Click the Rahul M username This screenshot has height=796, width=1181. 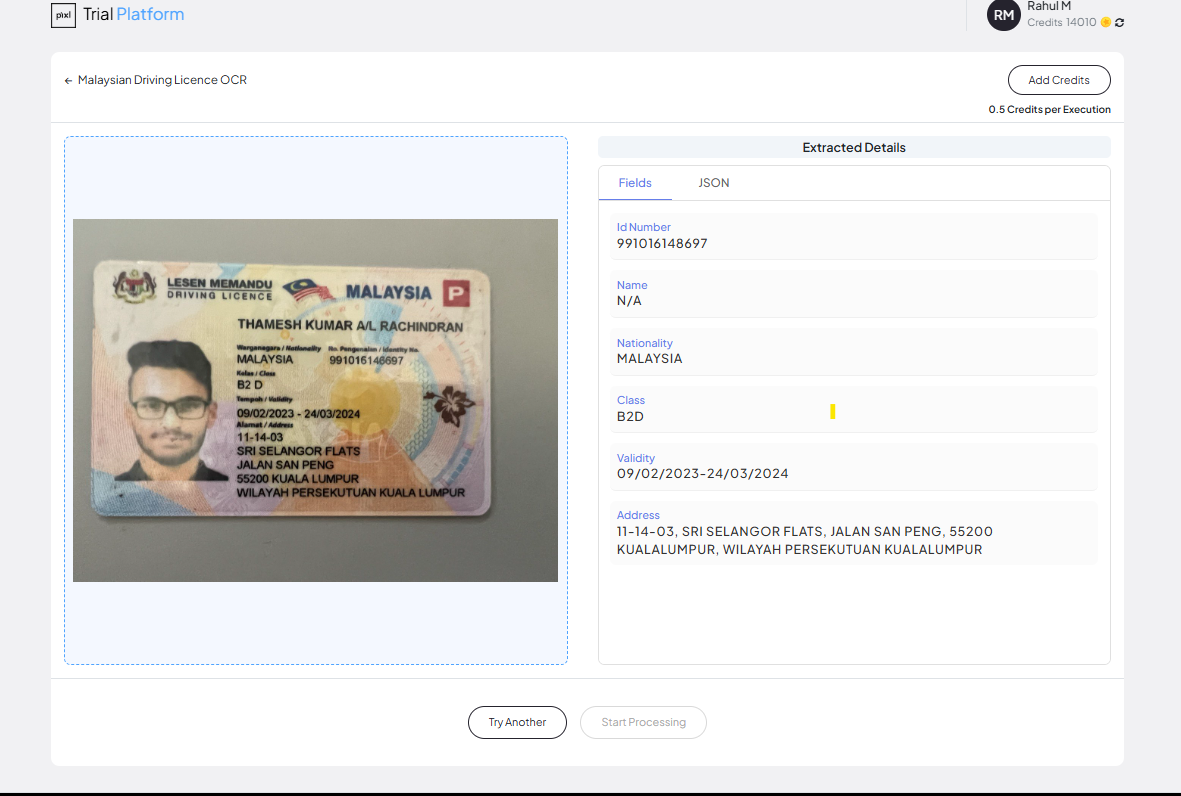pos(1049,6)
